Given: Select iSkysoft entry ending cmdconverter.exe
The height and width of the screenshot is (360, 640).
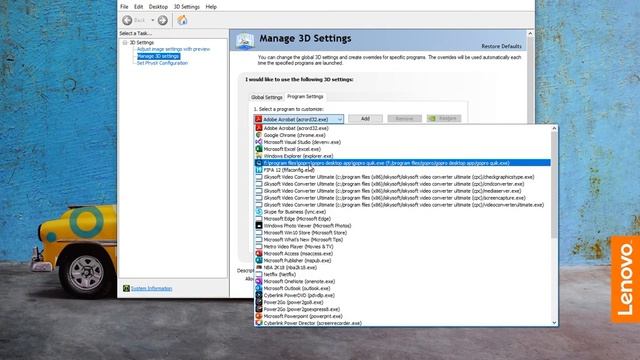Looking at the screenshot, I should coord(402,184).
